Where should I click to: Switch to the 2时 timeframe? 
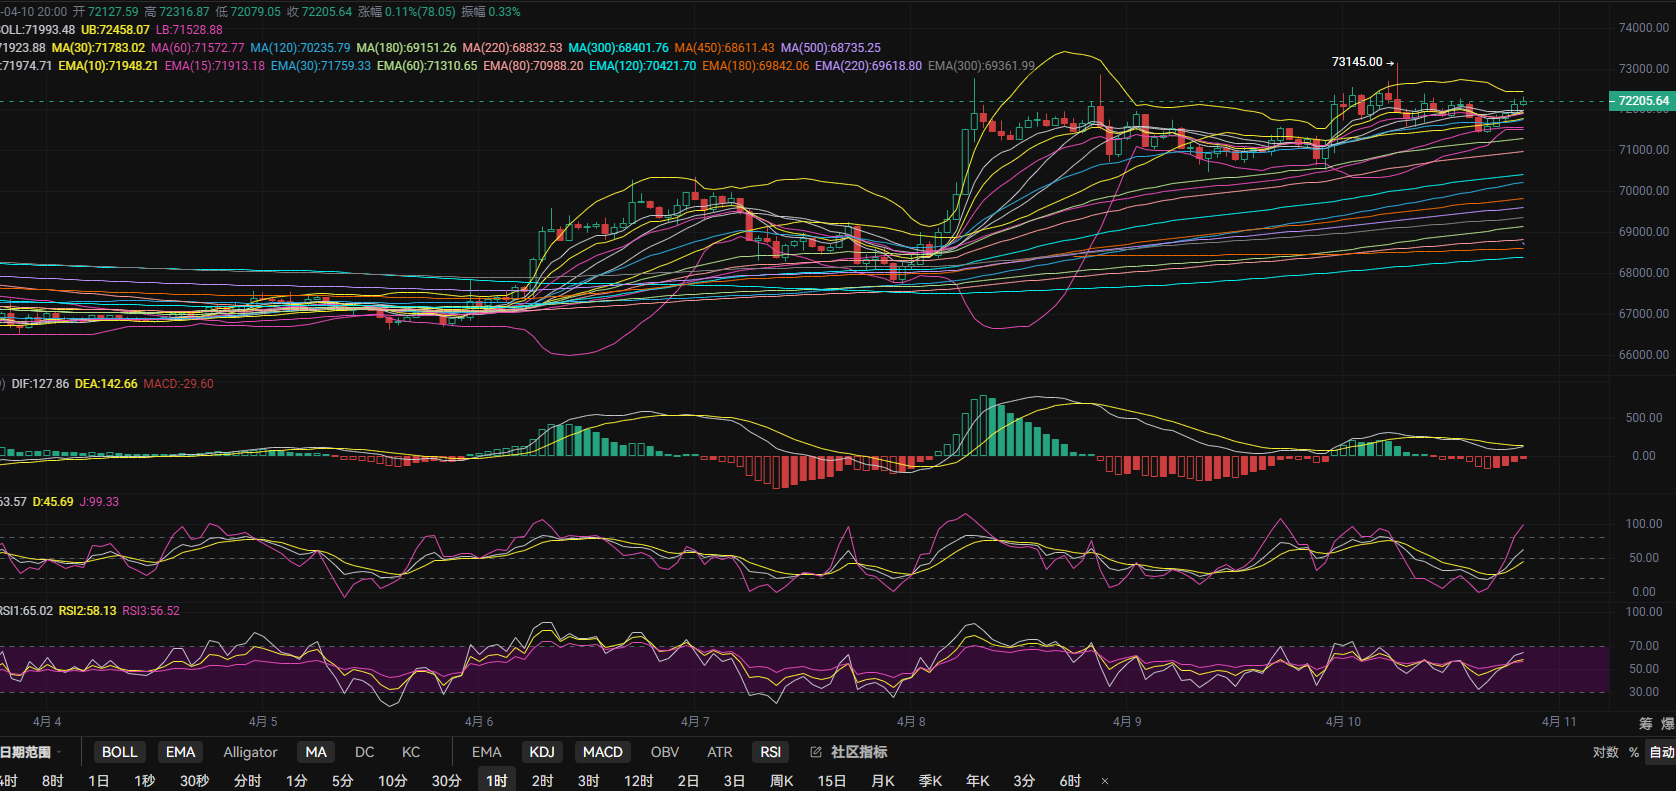542,781
